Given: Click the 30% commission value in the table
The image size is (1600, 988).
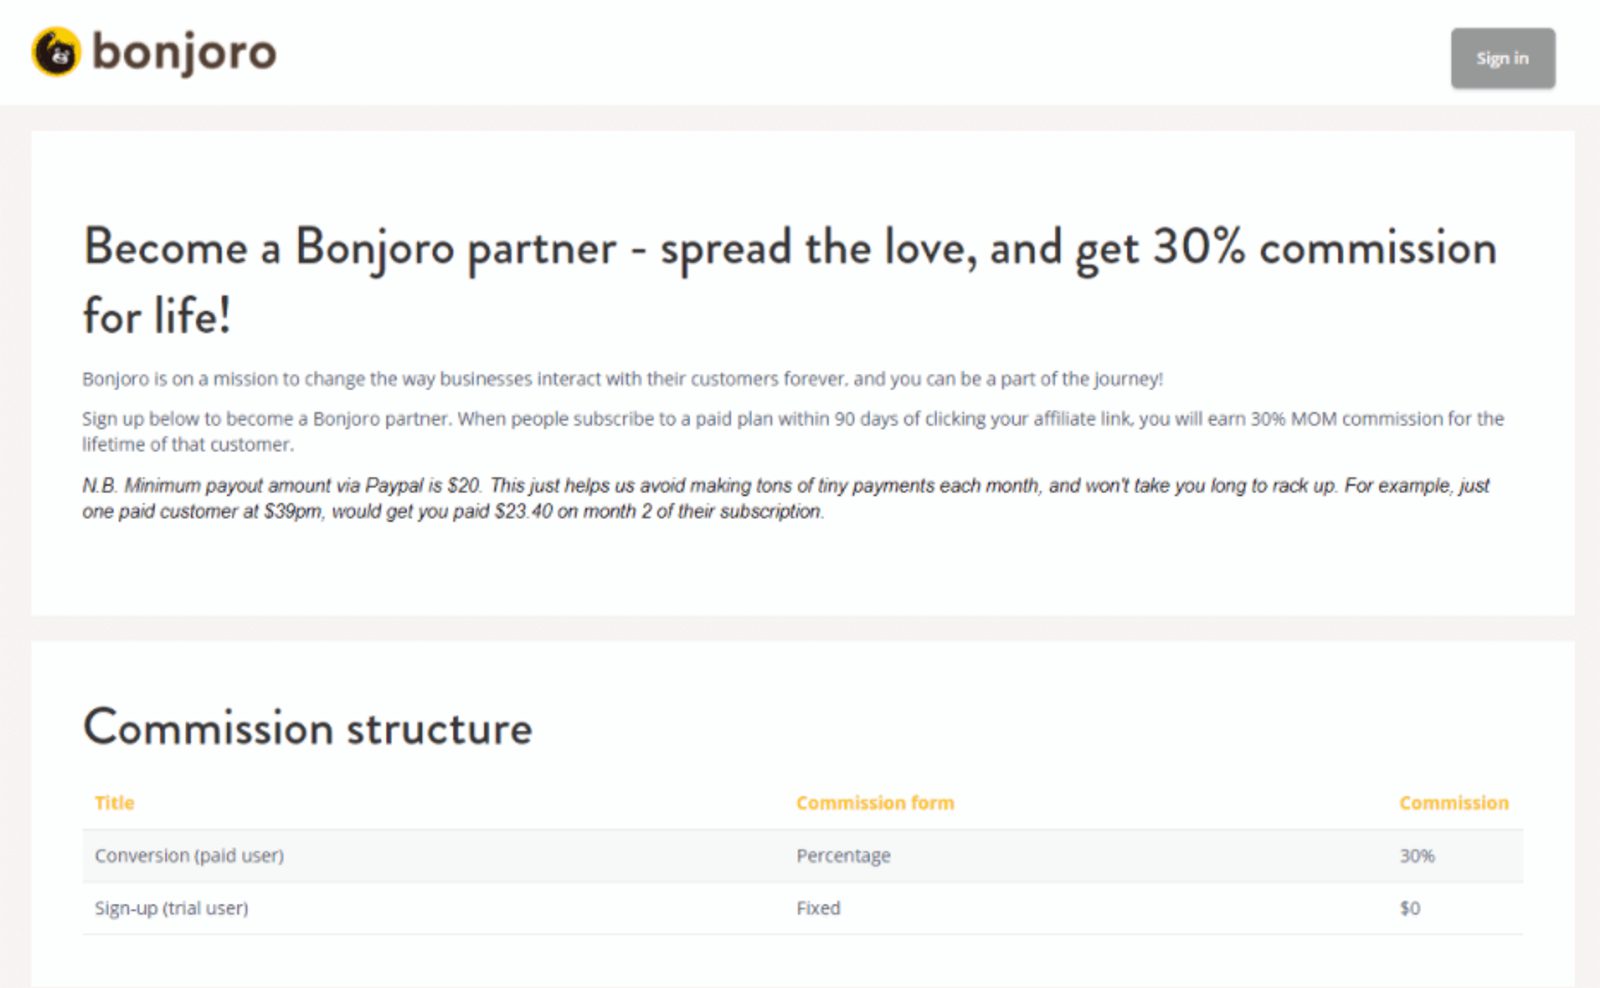Looking at the screenshot, I should [1417, 855].
